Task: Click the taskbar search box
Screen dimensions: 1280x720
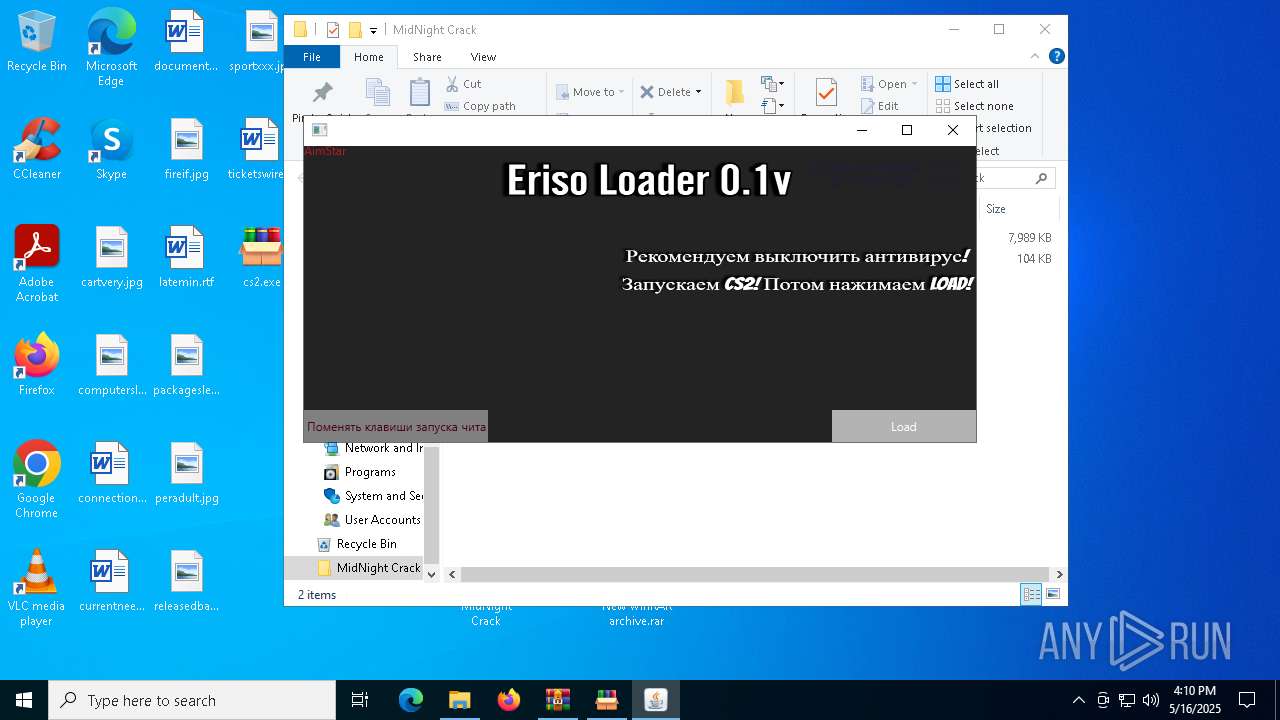Action: click(191, 700)
